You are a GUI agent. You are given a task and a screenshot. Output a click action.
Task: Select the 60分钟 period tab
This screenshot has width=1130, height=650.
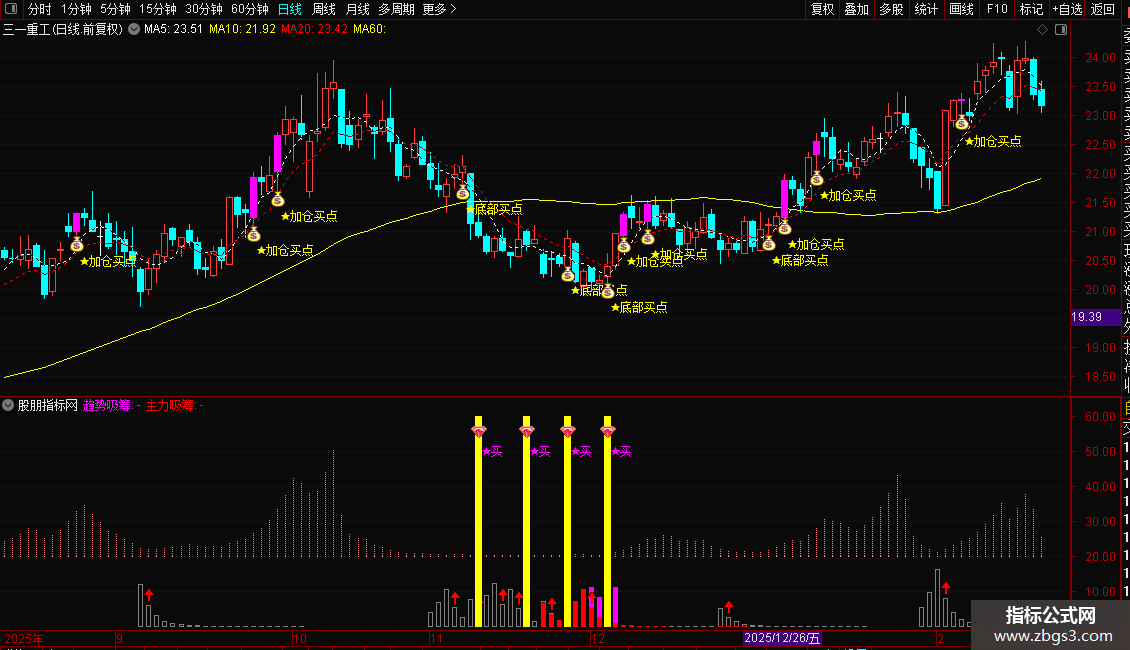(250, 9)
